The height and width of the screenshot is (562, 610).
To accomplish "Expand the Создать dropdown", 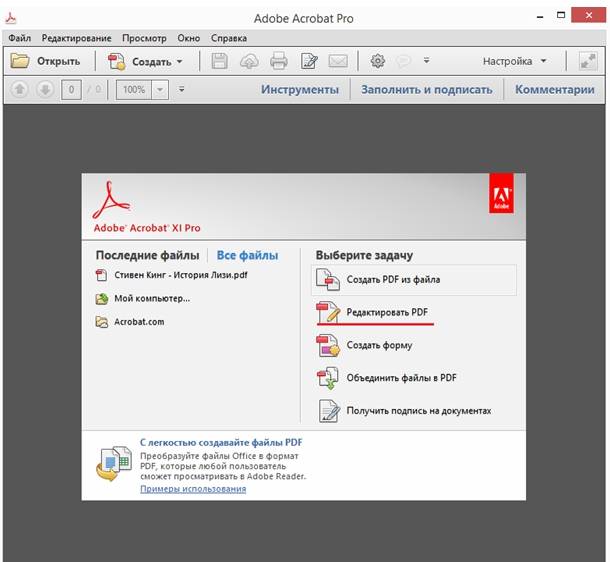I will pos(179,61).
